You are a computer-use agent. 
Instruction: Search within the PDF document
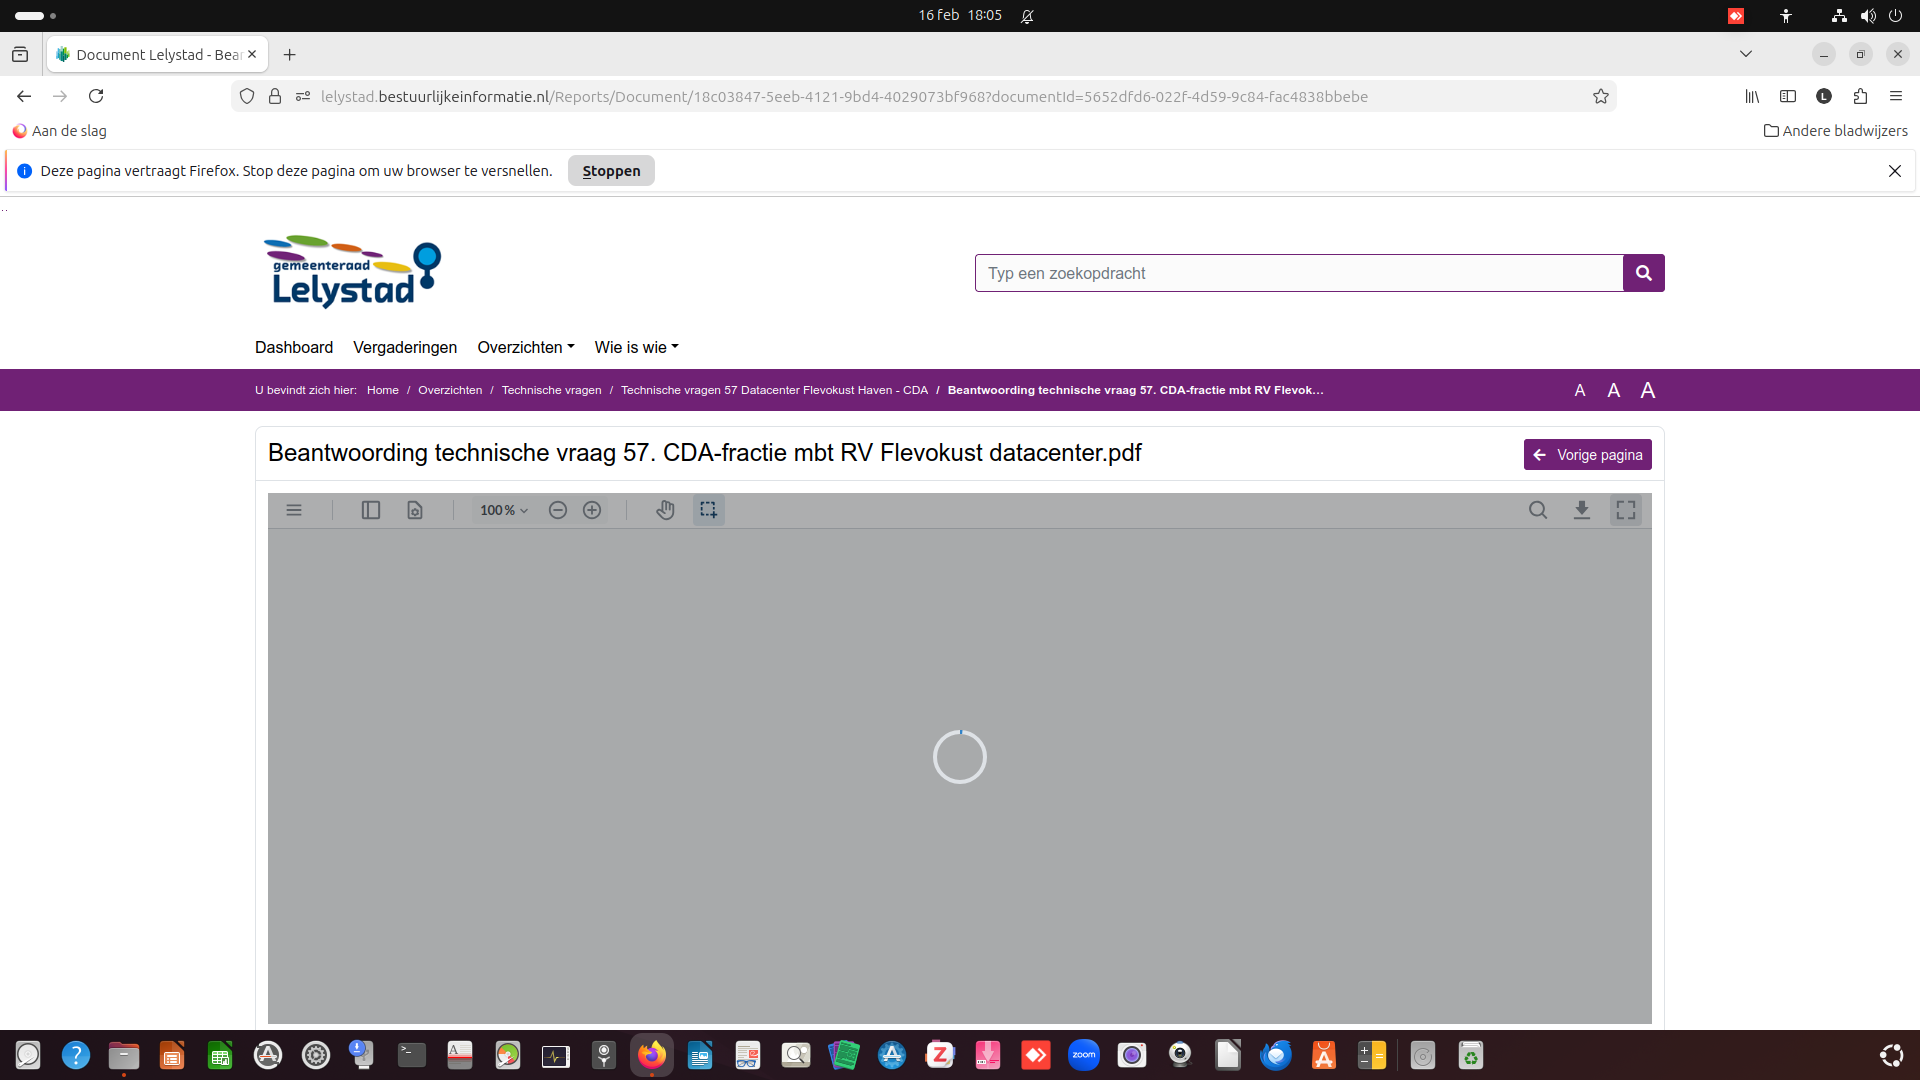[x=1538, y=510]
